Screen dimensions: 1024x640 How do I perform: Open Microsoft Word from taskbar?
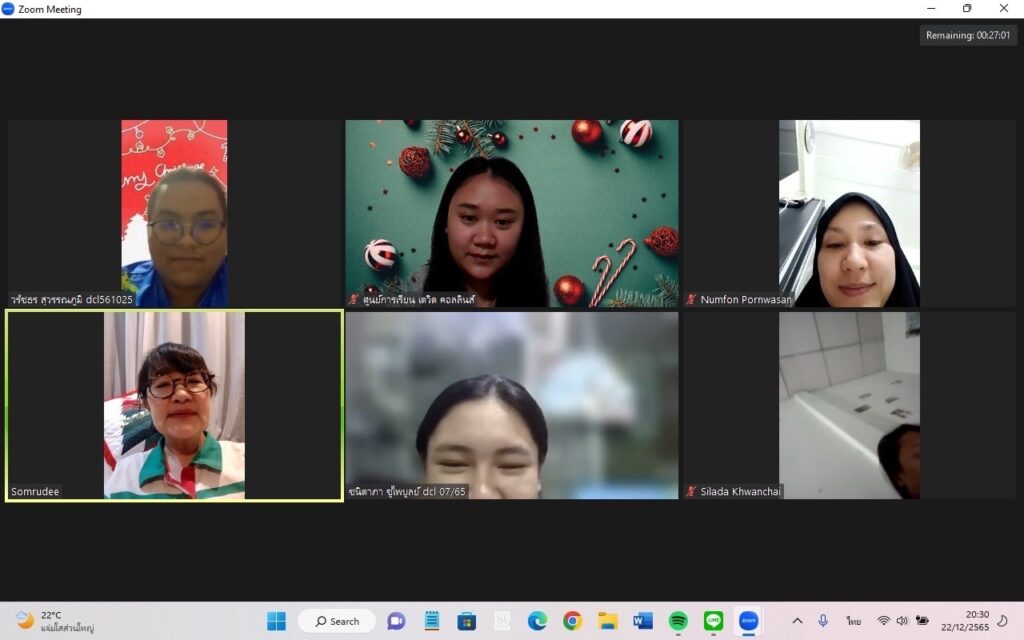[x=643, y=621]
